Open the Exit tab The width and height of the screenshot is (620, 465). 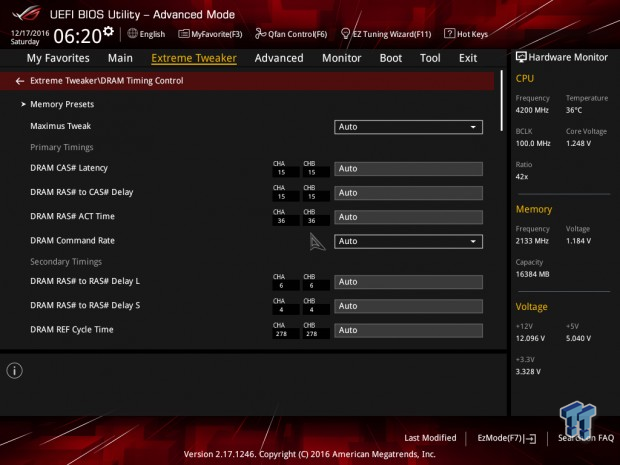(468, 58)
